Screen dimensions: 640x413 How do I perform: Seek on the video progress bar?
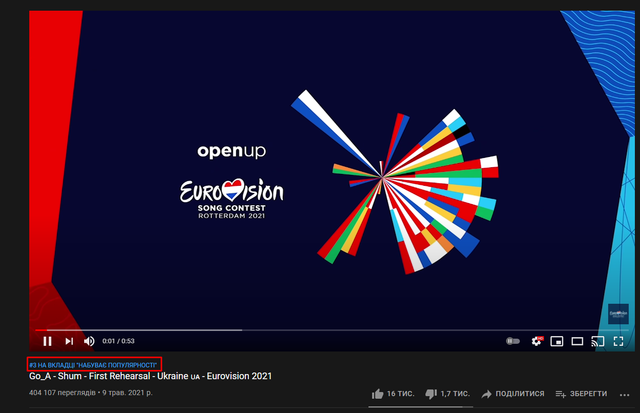(x=333, y=330)
